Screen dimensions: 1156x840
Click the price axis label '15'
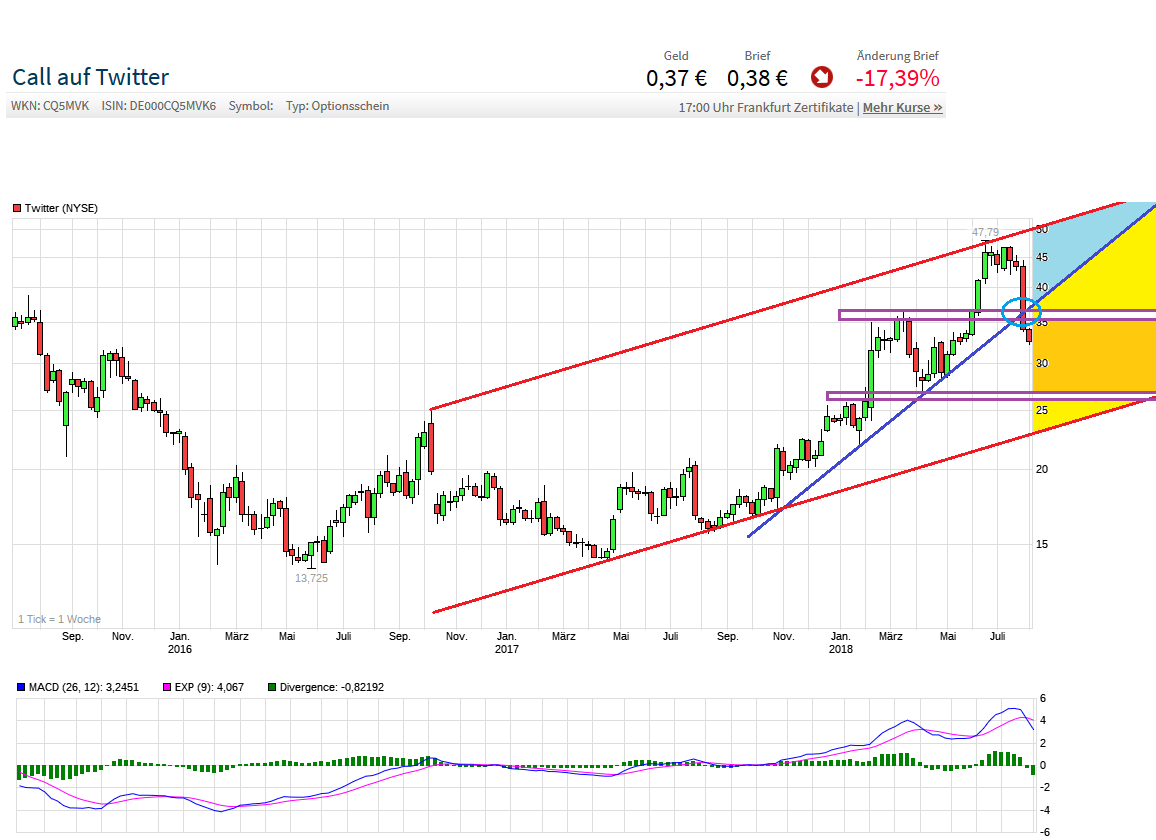[1042, 544]
